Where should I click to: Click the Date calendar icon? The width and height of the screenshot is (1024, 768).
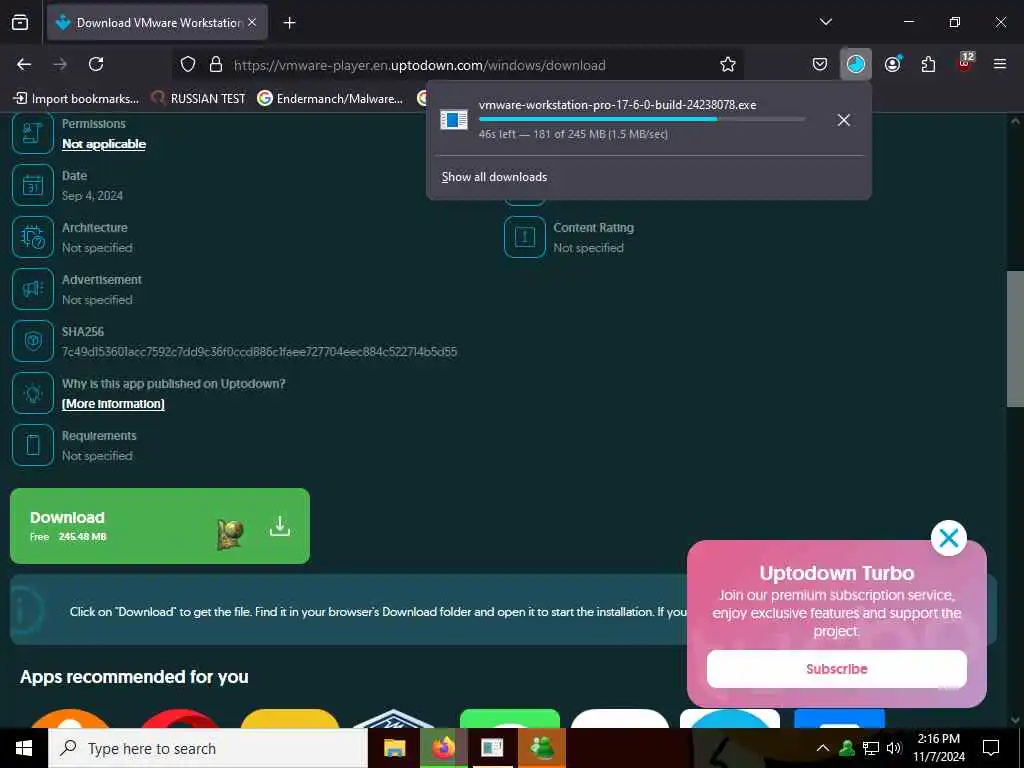point(33,185)
